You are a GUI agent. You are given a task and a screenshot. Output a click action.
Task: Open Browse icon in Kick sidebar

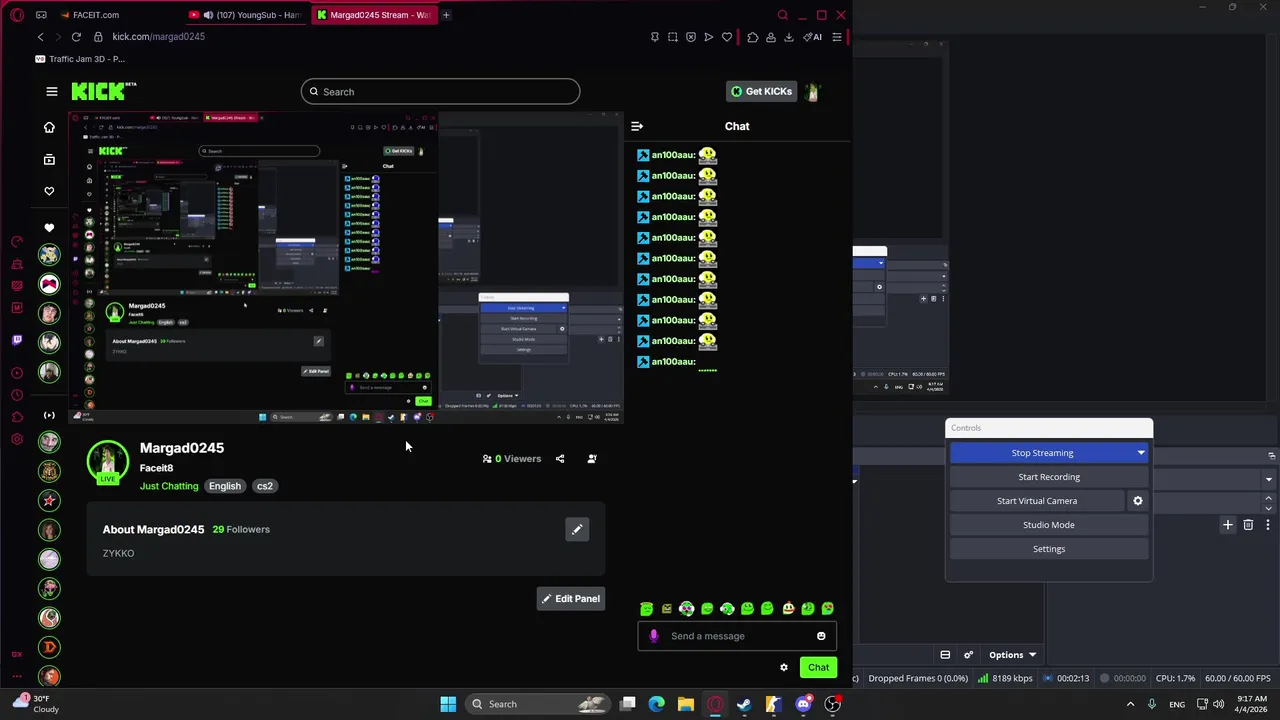pos(49,159)
